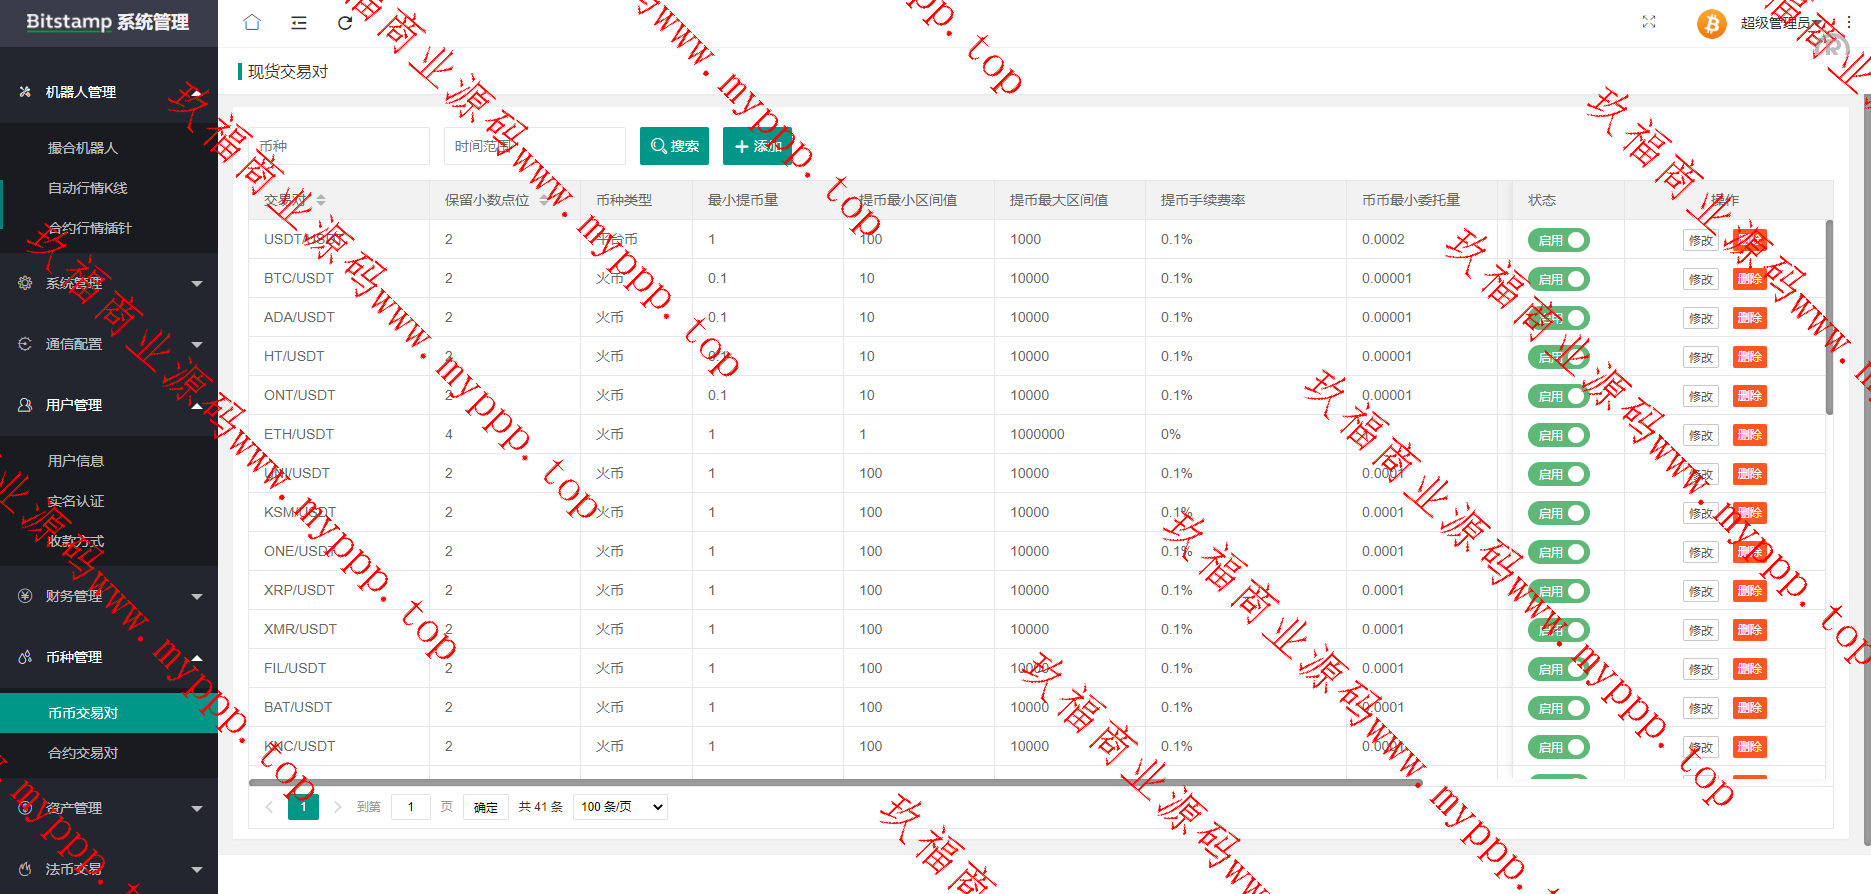The image size is (1871, 894).
Task: Click the Bitcoin avatar icon
Action: point(1711,23)
